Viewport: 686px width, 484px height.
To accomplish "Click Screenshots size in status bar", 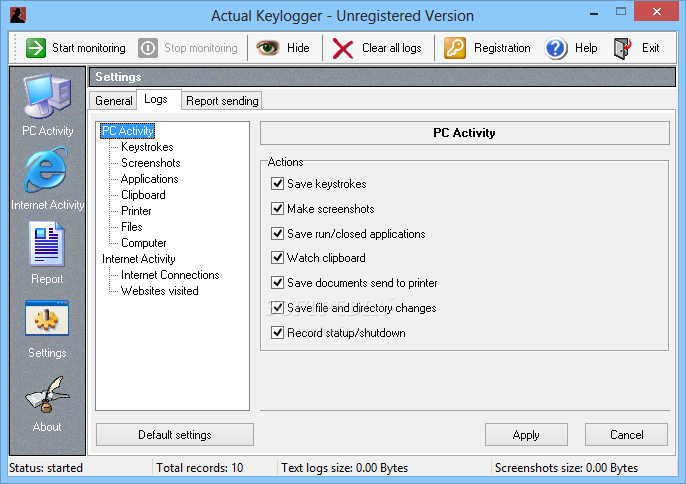I will click(566, 468).
